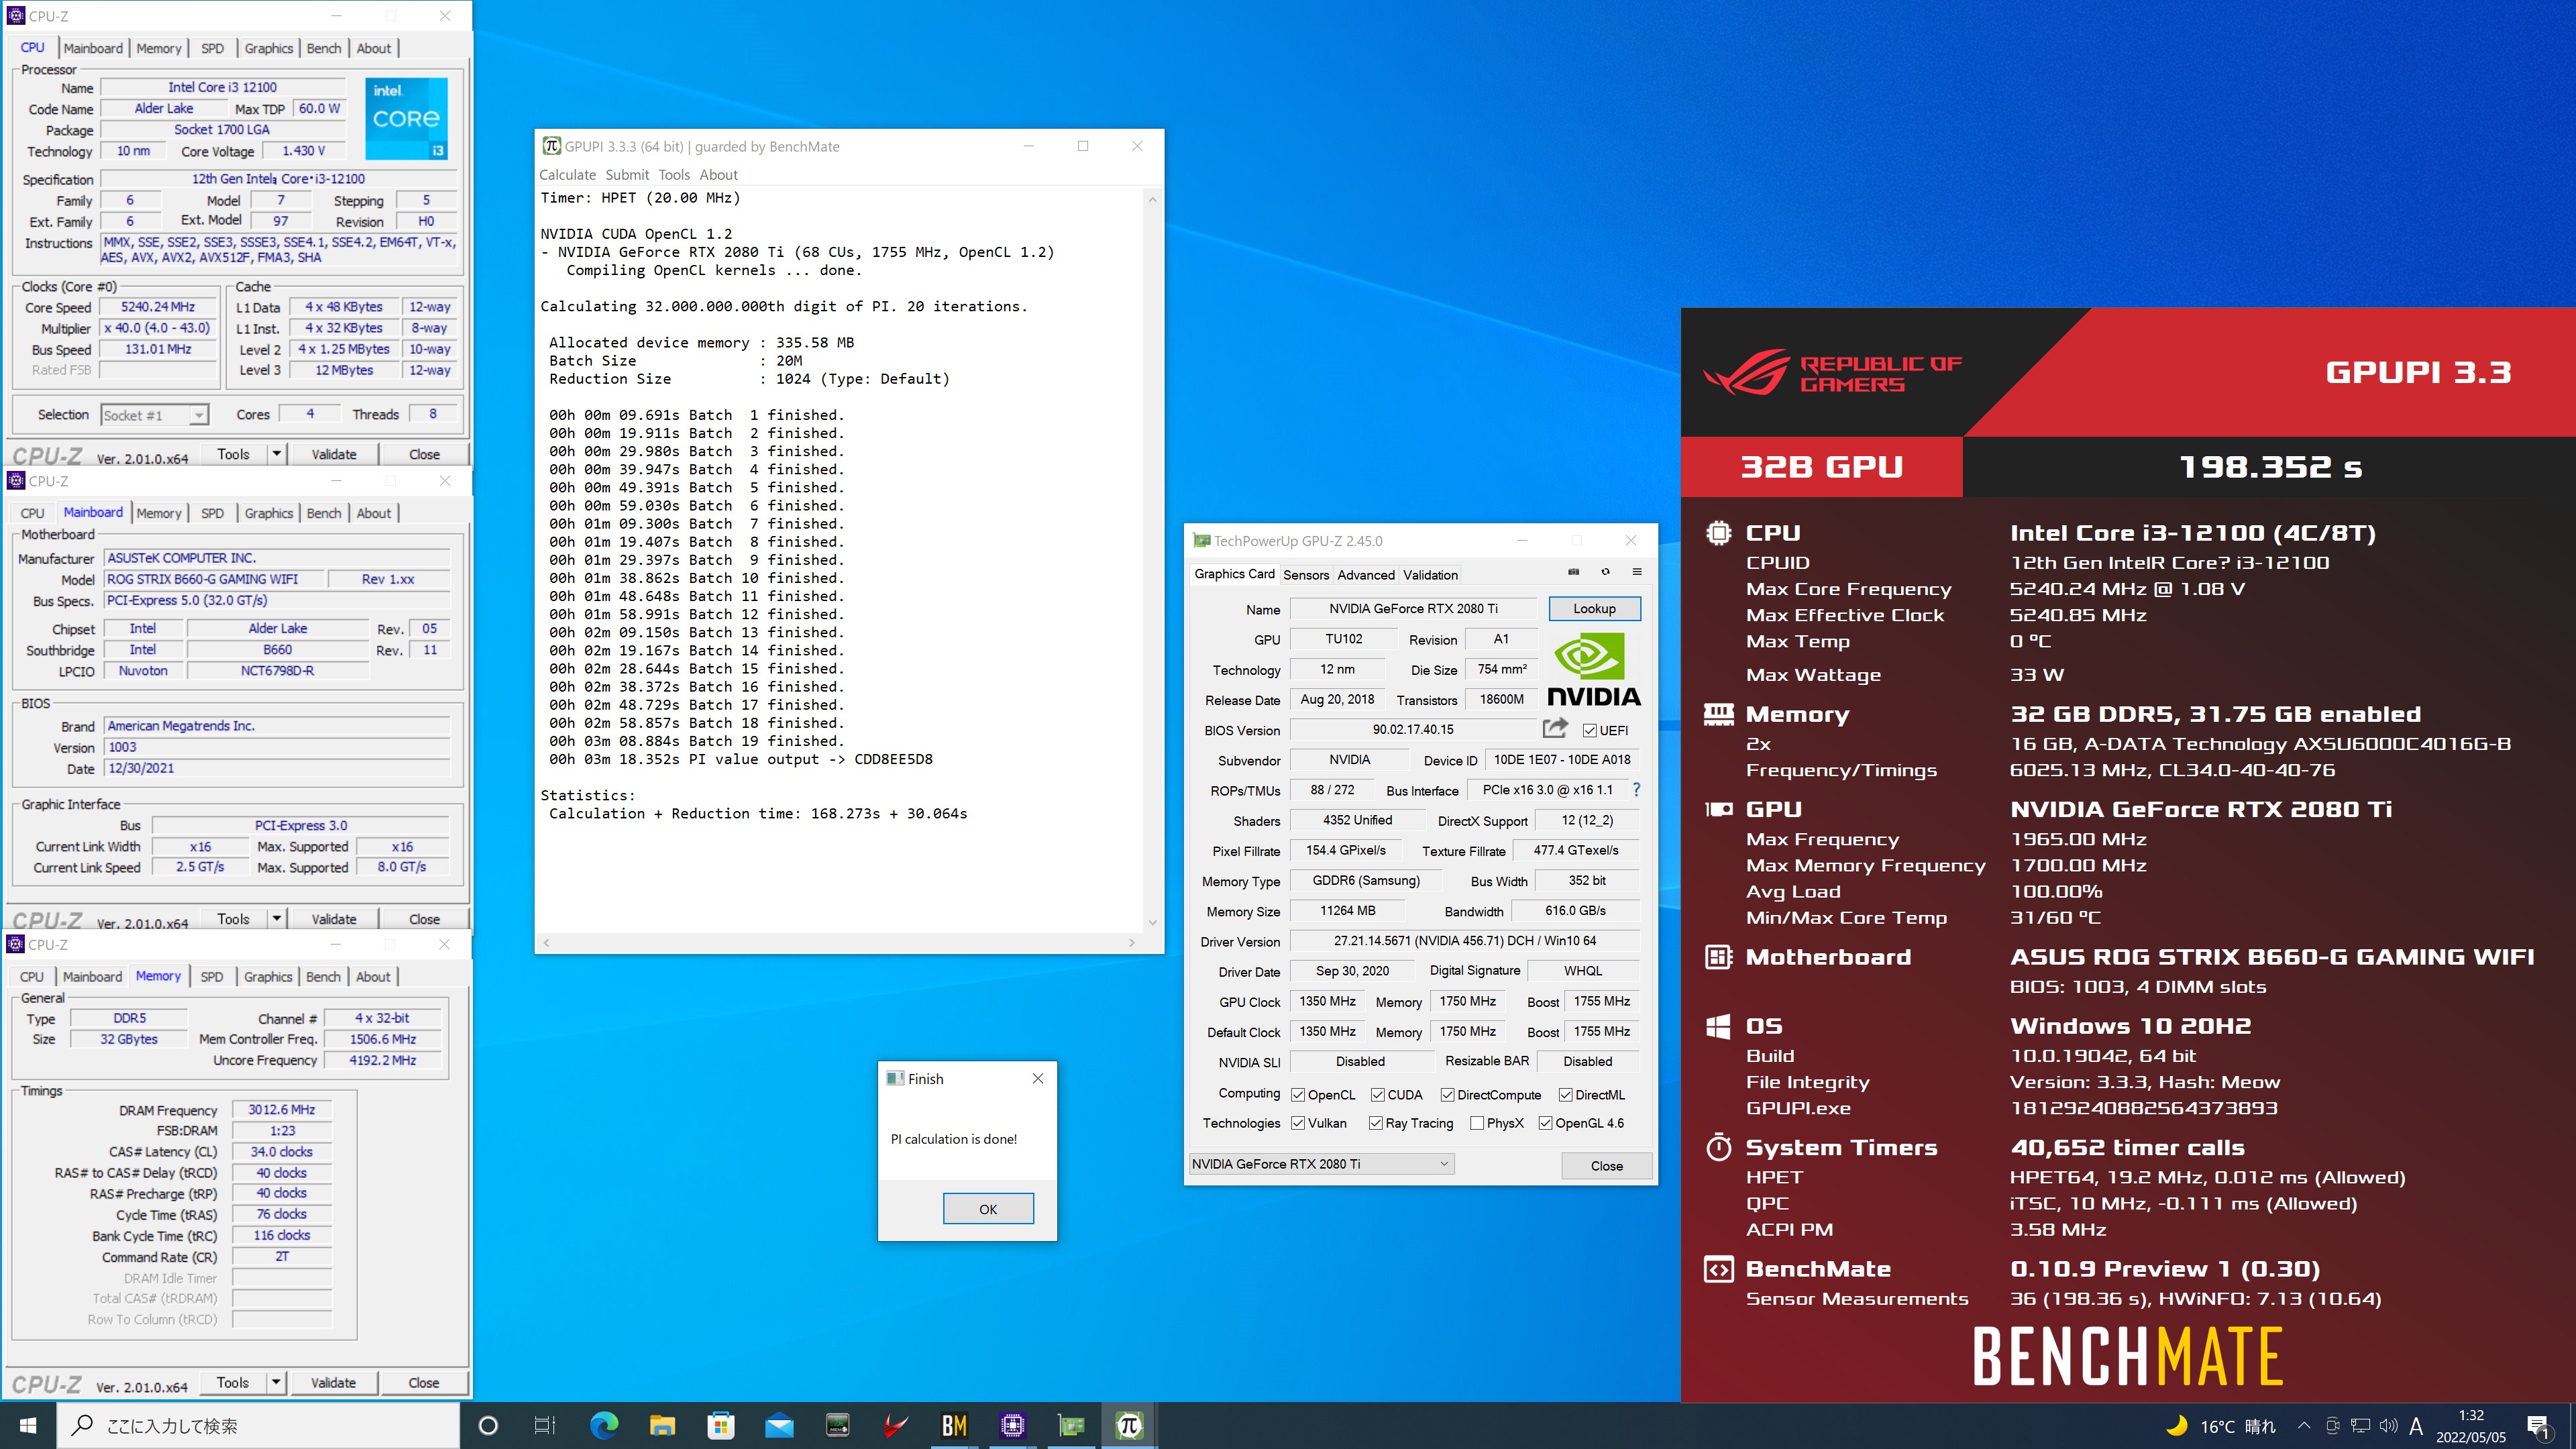Open the Socket #1 selection dropdown

(x=154, y=415)
